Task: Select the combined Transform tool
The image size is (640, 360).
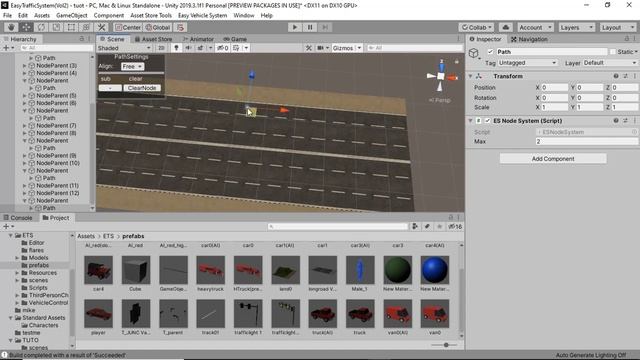Action: coord(86,27)
